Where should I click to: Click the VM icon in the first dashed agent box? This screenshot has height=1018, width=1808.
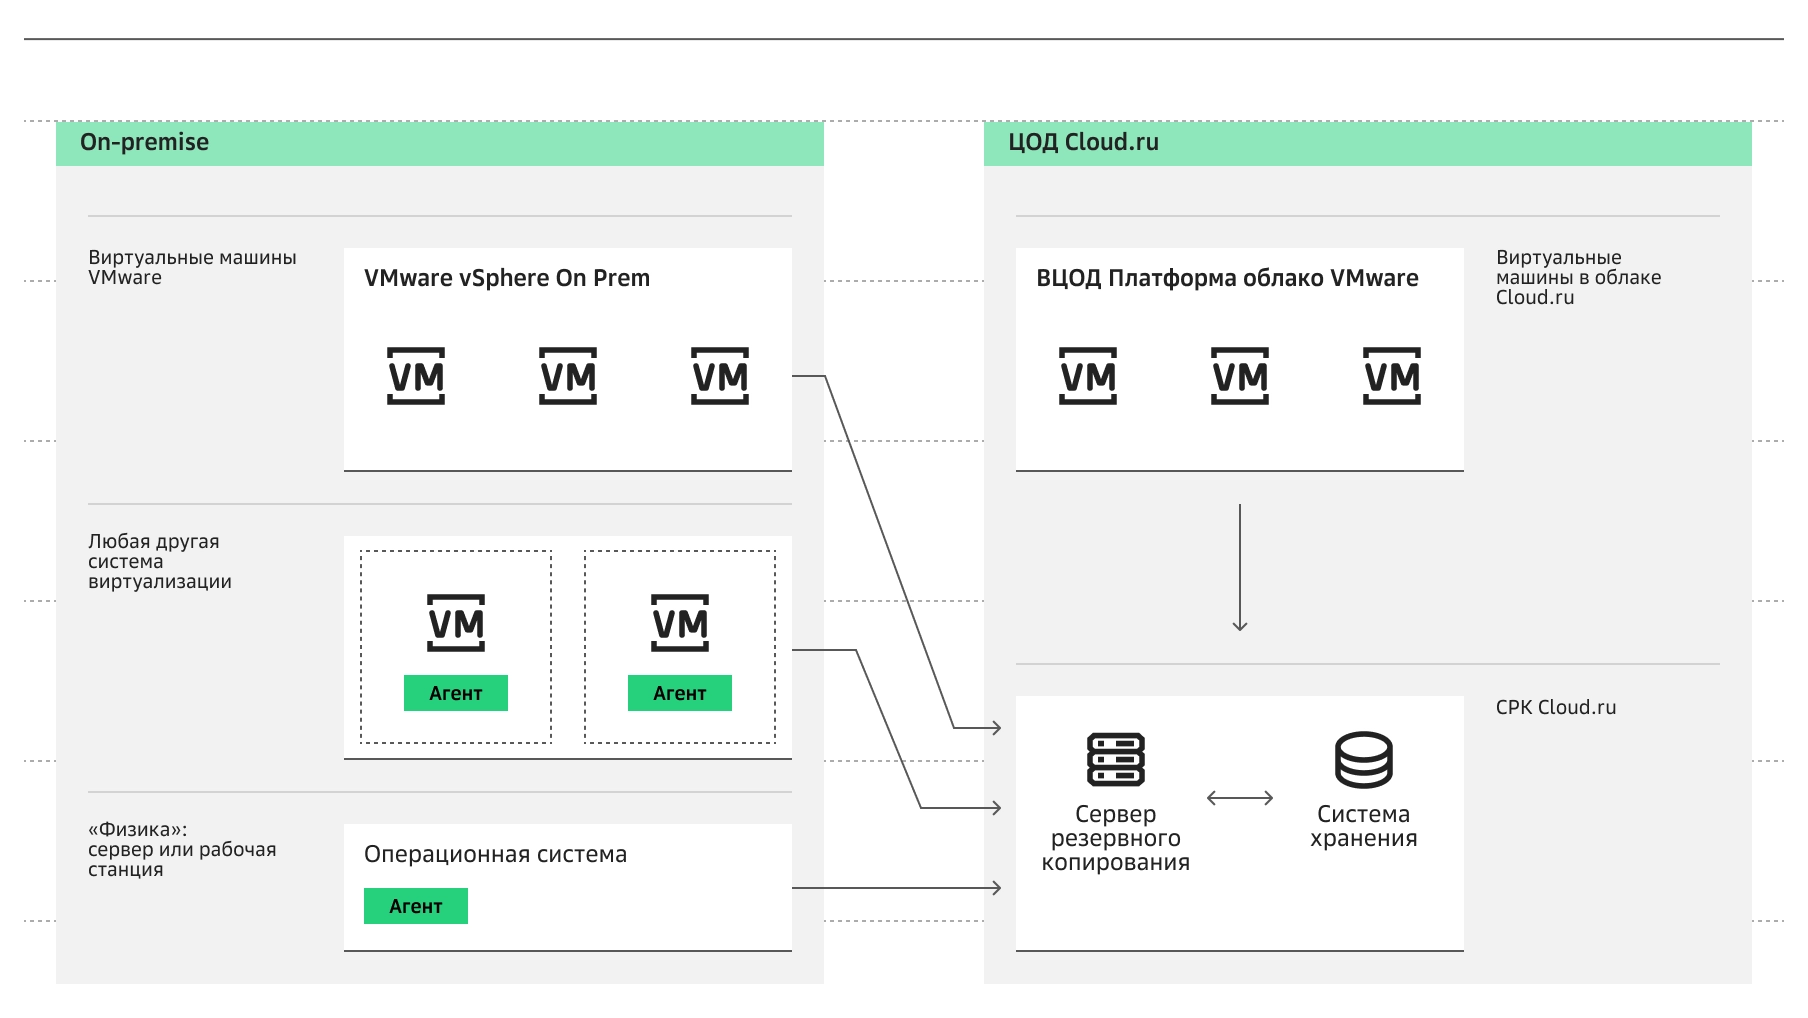pos(456,623)
